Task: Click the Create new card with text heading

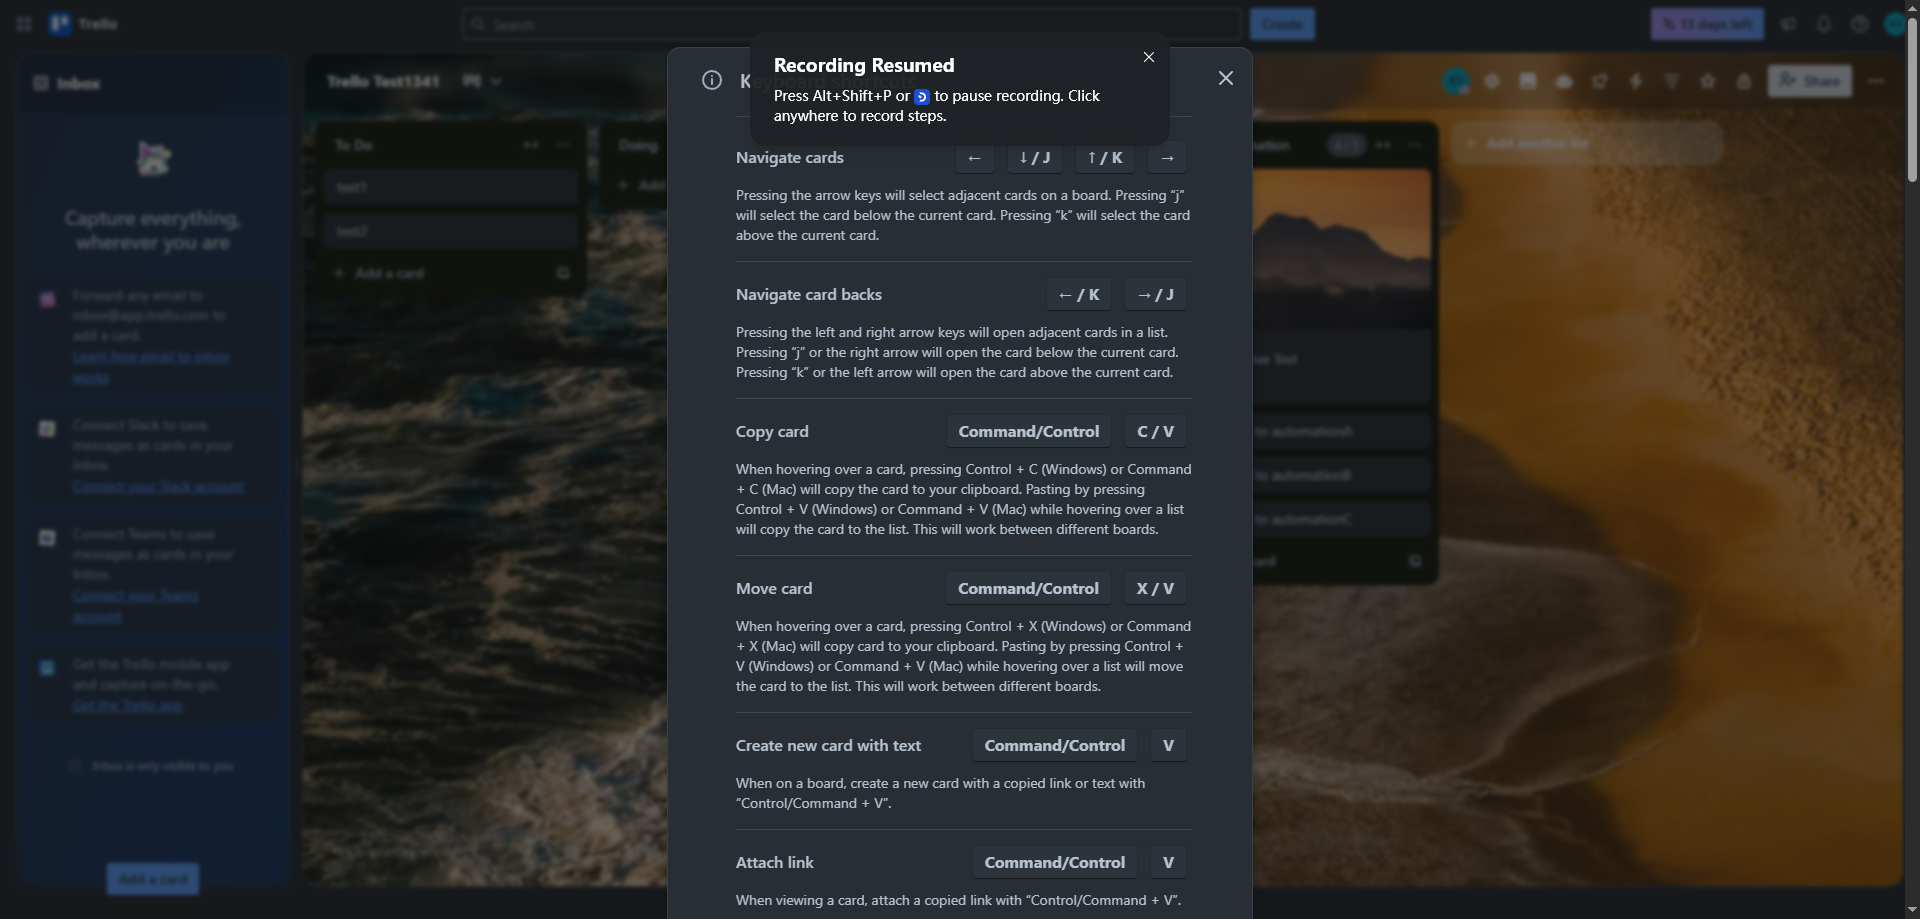Action: 828,746
